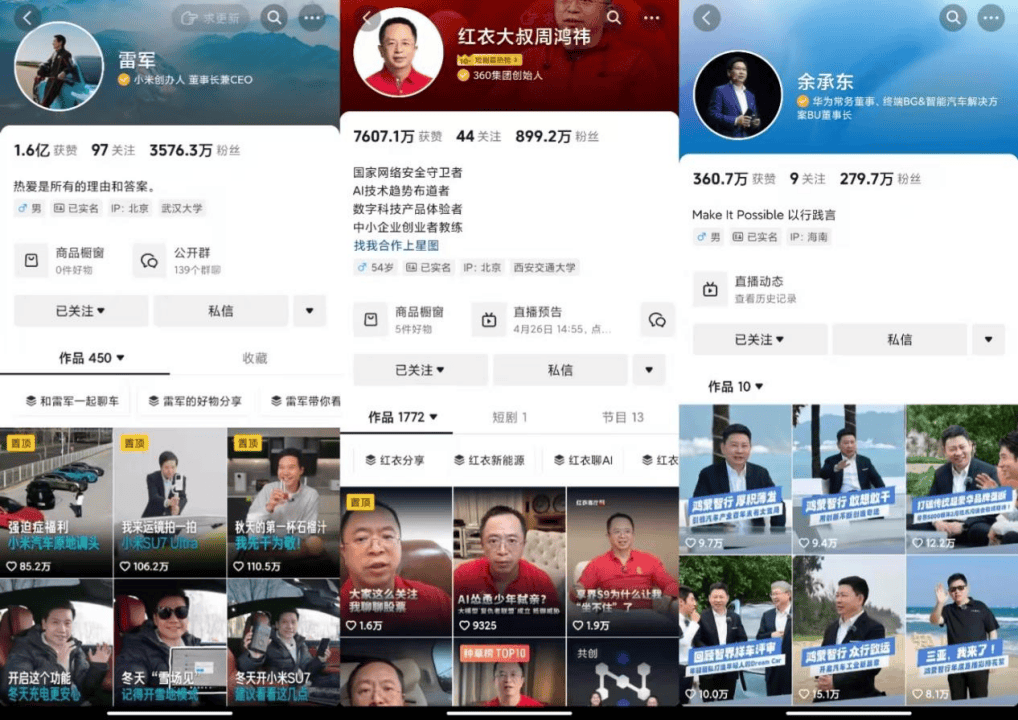Switch to 节目 13 tab
Screen dimensions: 1018x720
tap(623, 417)
